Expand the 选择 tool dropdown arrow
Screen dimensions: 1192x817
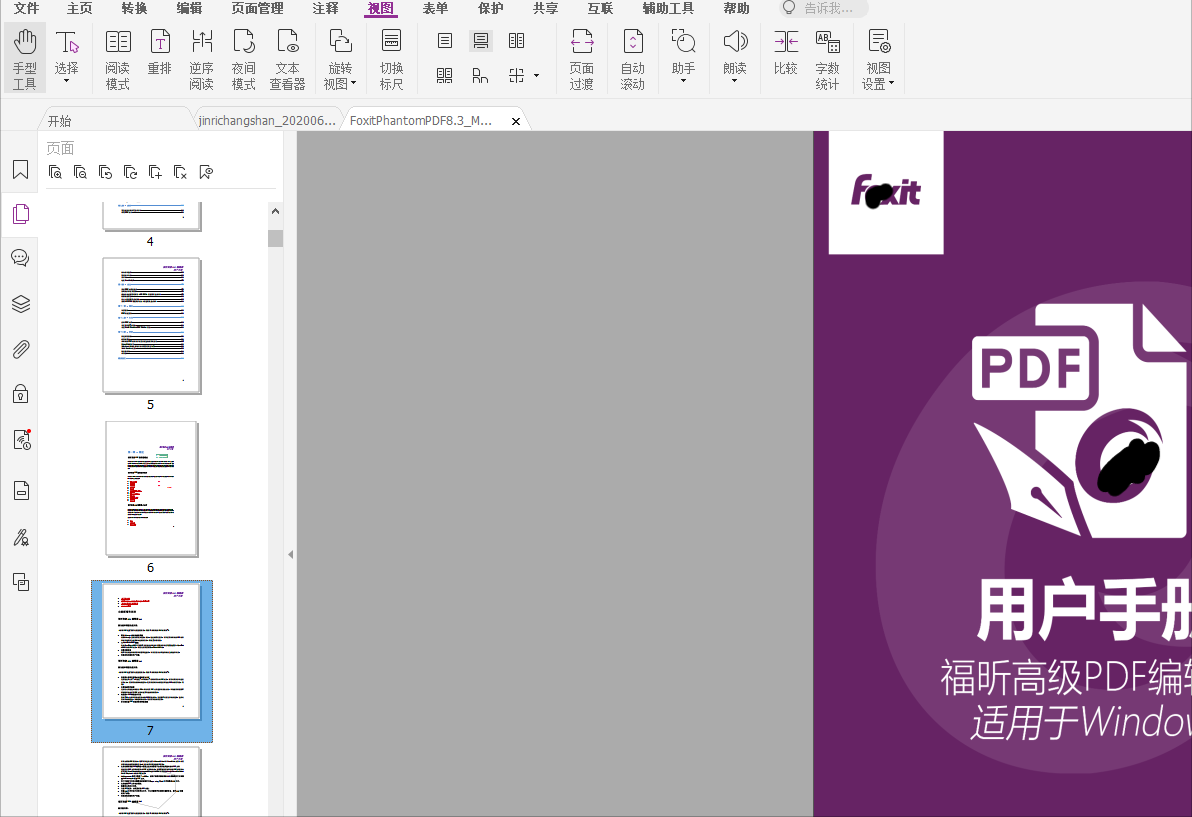[67, 81]
